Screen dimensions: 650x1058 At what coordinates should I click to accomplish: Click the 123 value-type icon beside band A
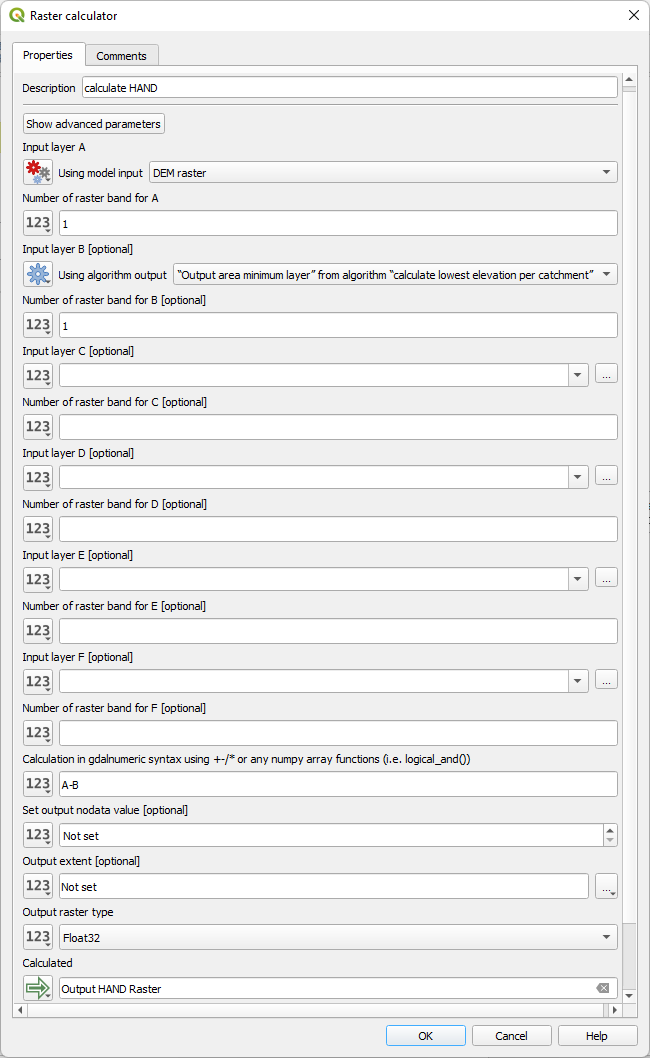38,223
